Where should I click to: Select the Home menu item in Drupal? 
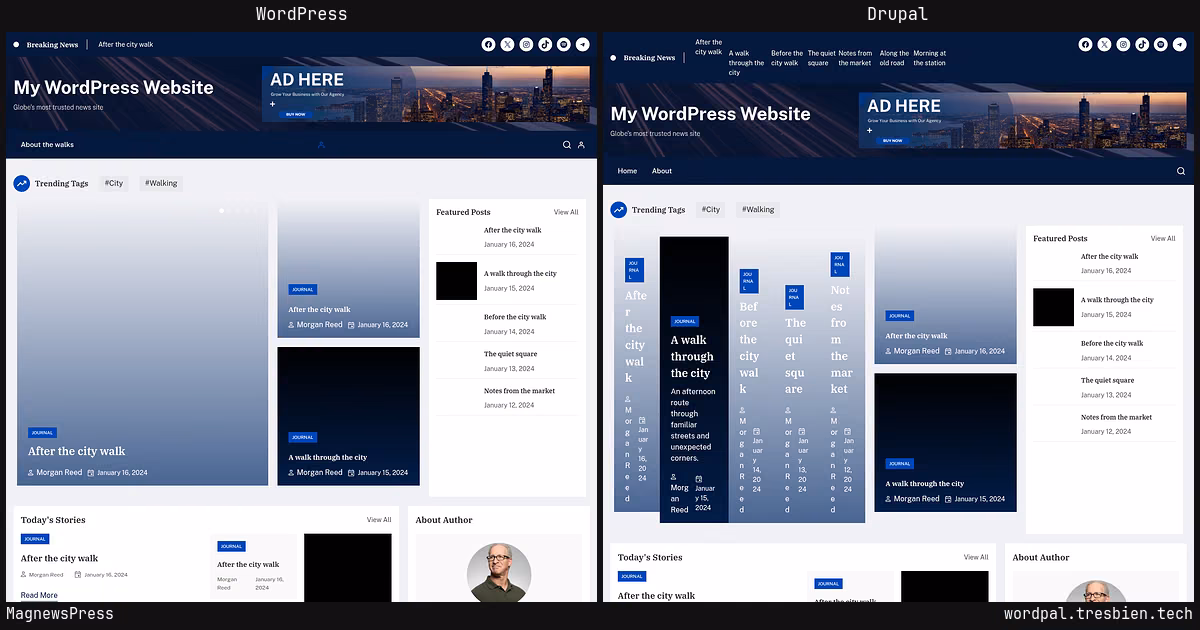pyautogui.click(x=627, y=171)
